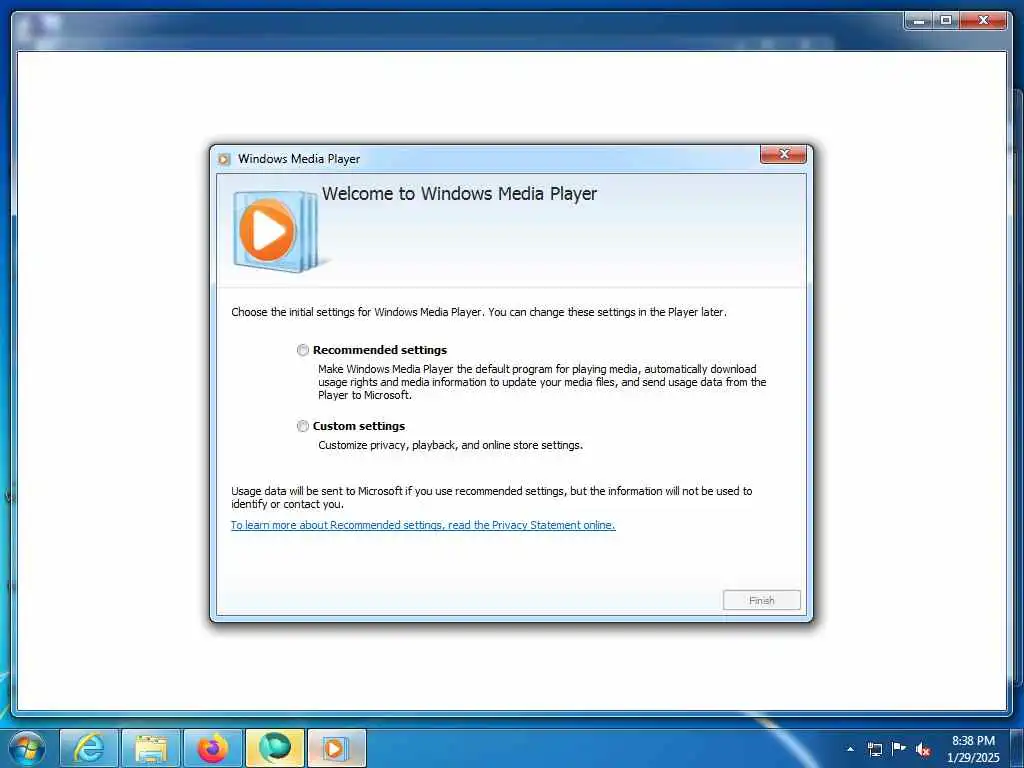Choose the Custom settings radio option
Image resolution: width=1024 pixels, height=768 pixels.
(x=302, y=426)
